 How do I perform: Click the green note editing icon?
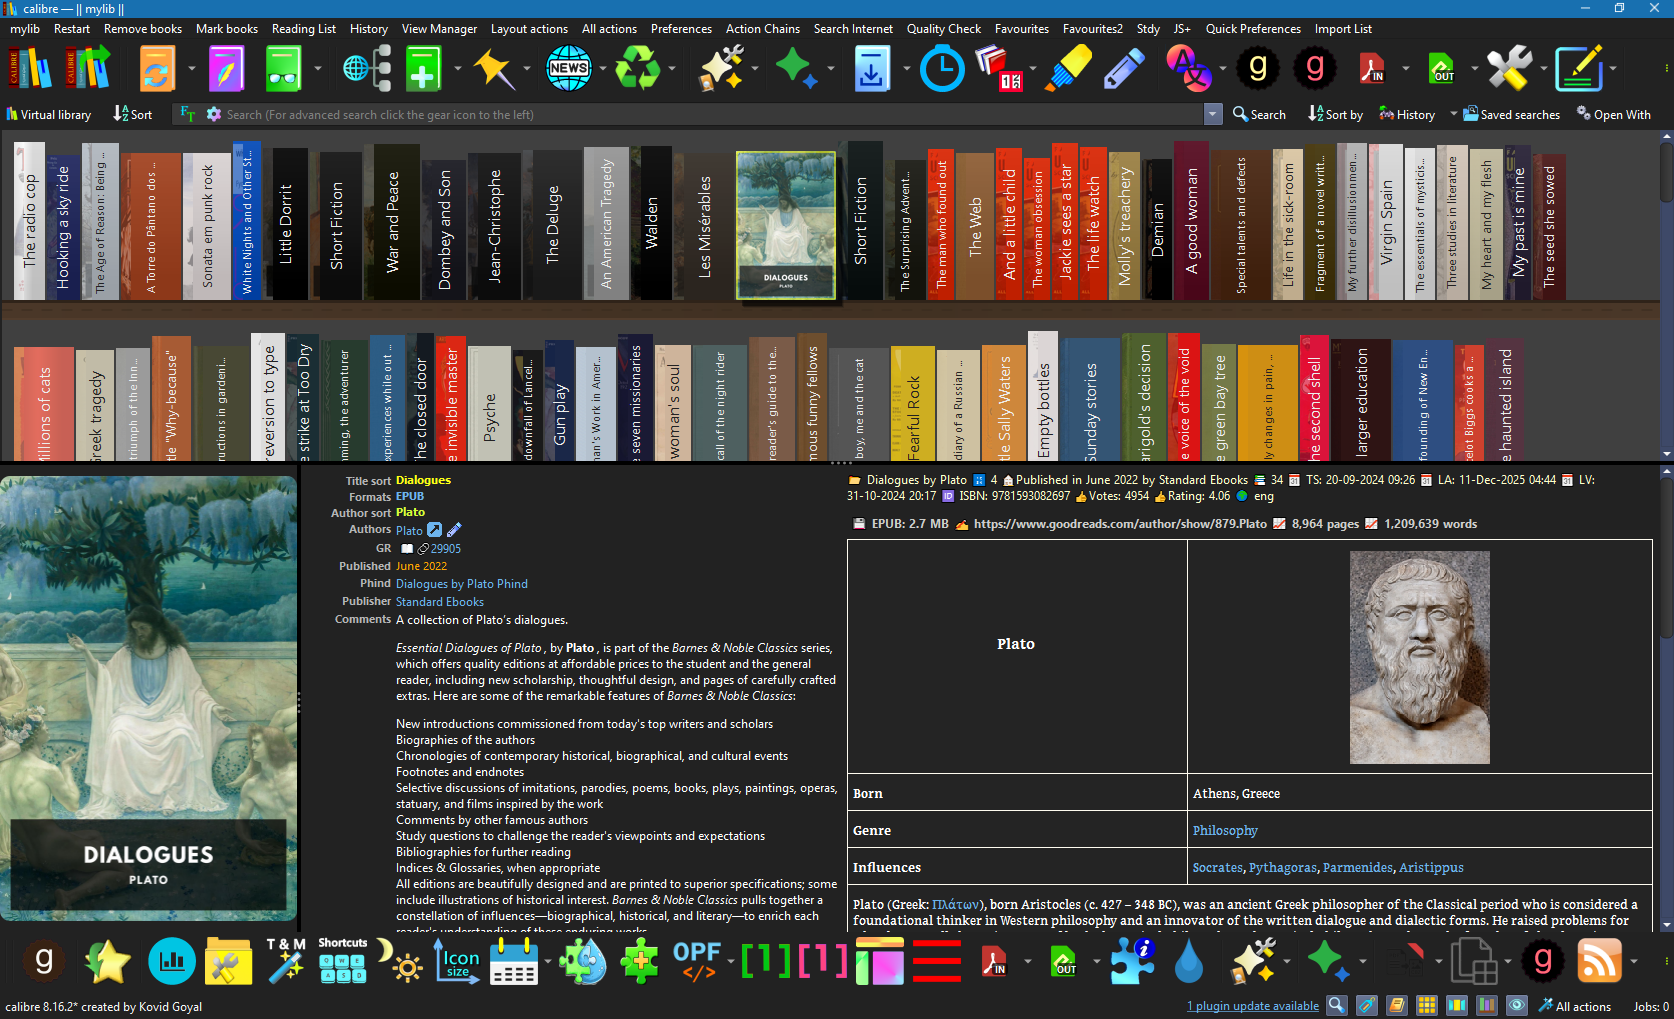tap(1579, 69)
